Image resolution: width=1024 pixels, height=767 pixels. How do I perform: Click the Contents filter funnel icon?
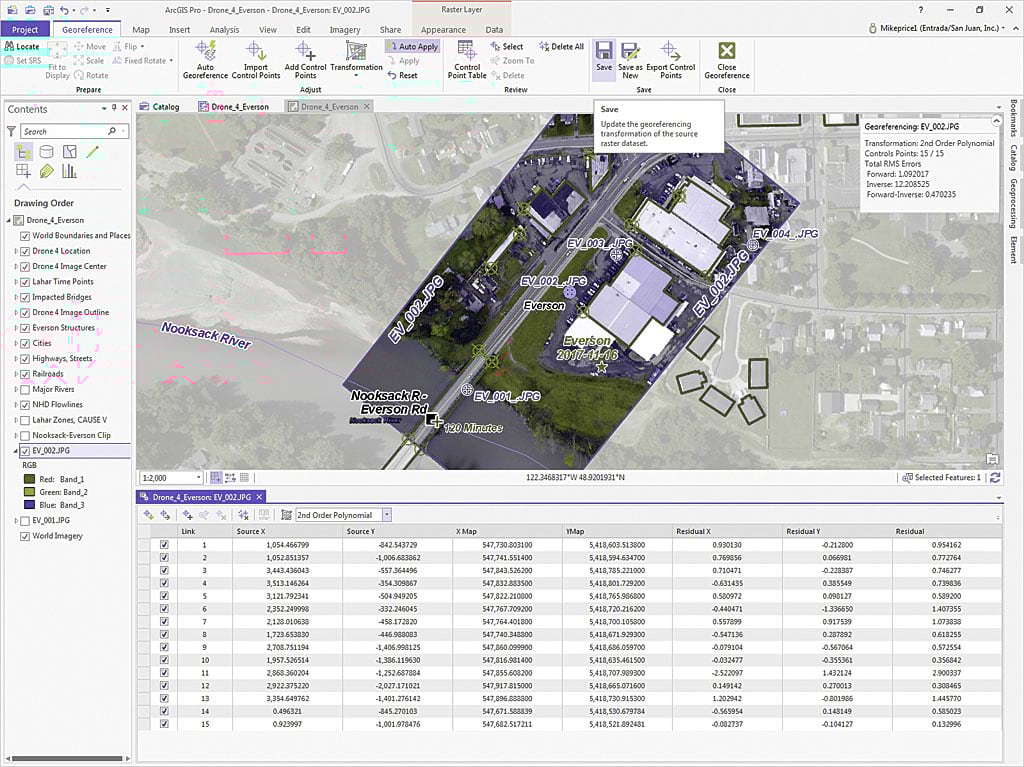pyautogui.click(x=11, y=131)
